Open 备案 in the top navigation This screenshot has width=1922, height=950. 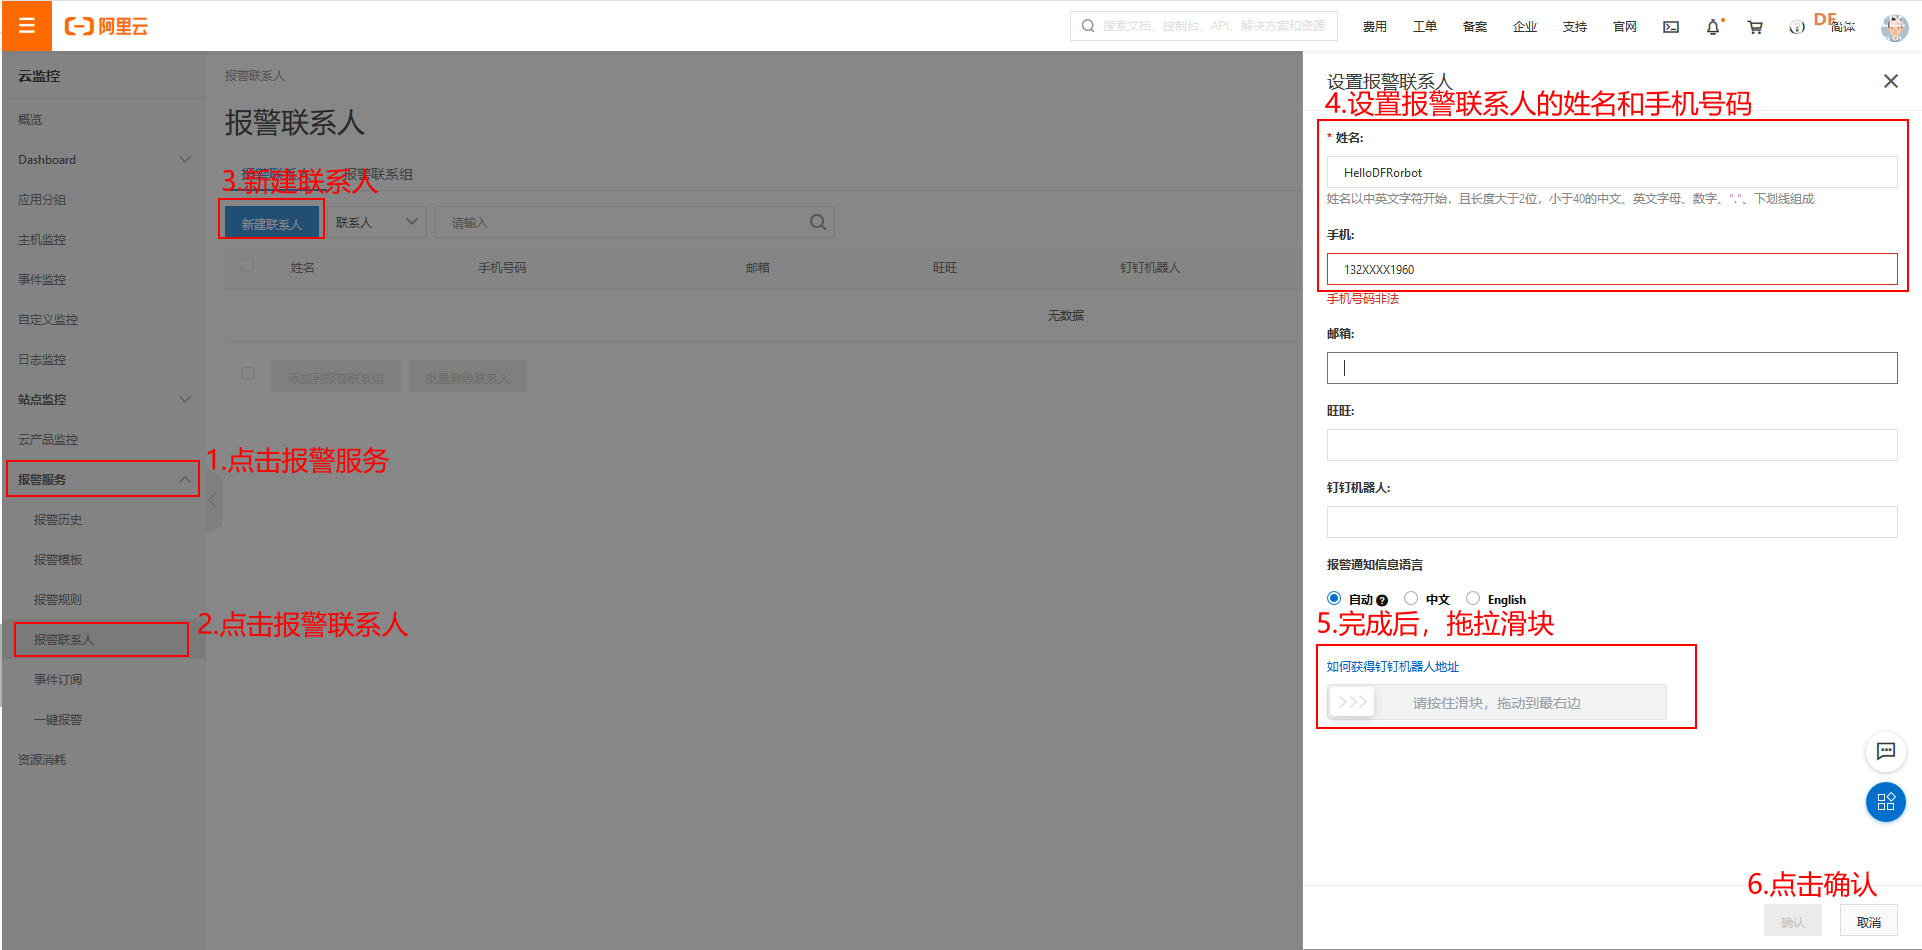(x=1474, y=27)
